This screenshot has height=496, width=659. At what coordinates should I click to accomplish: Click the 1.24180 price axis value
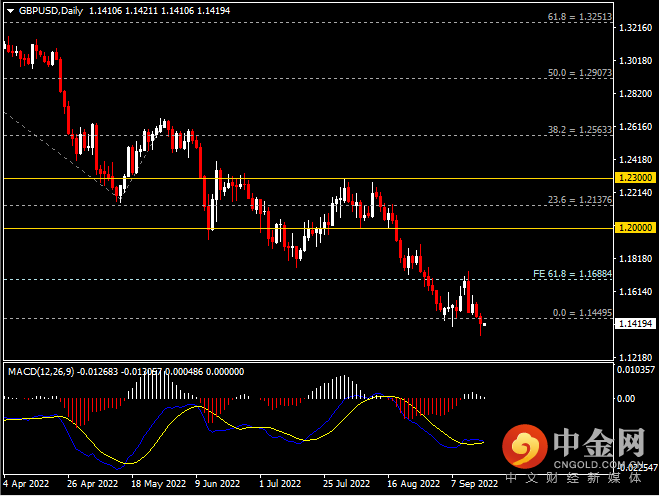click(635, 159)
